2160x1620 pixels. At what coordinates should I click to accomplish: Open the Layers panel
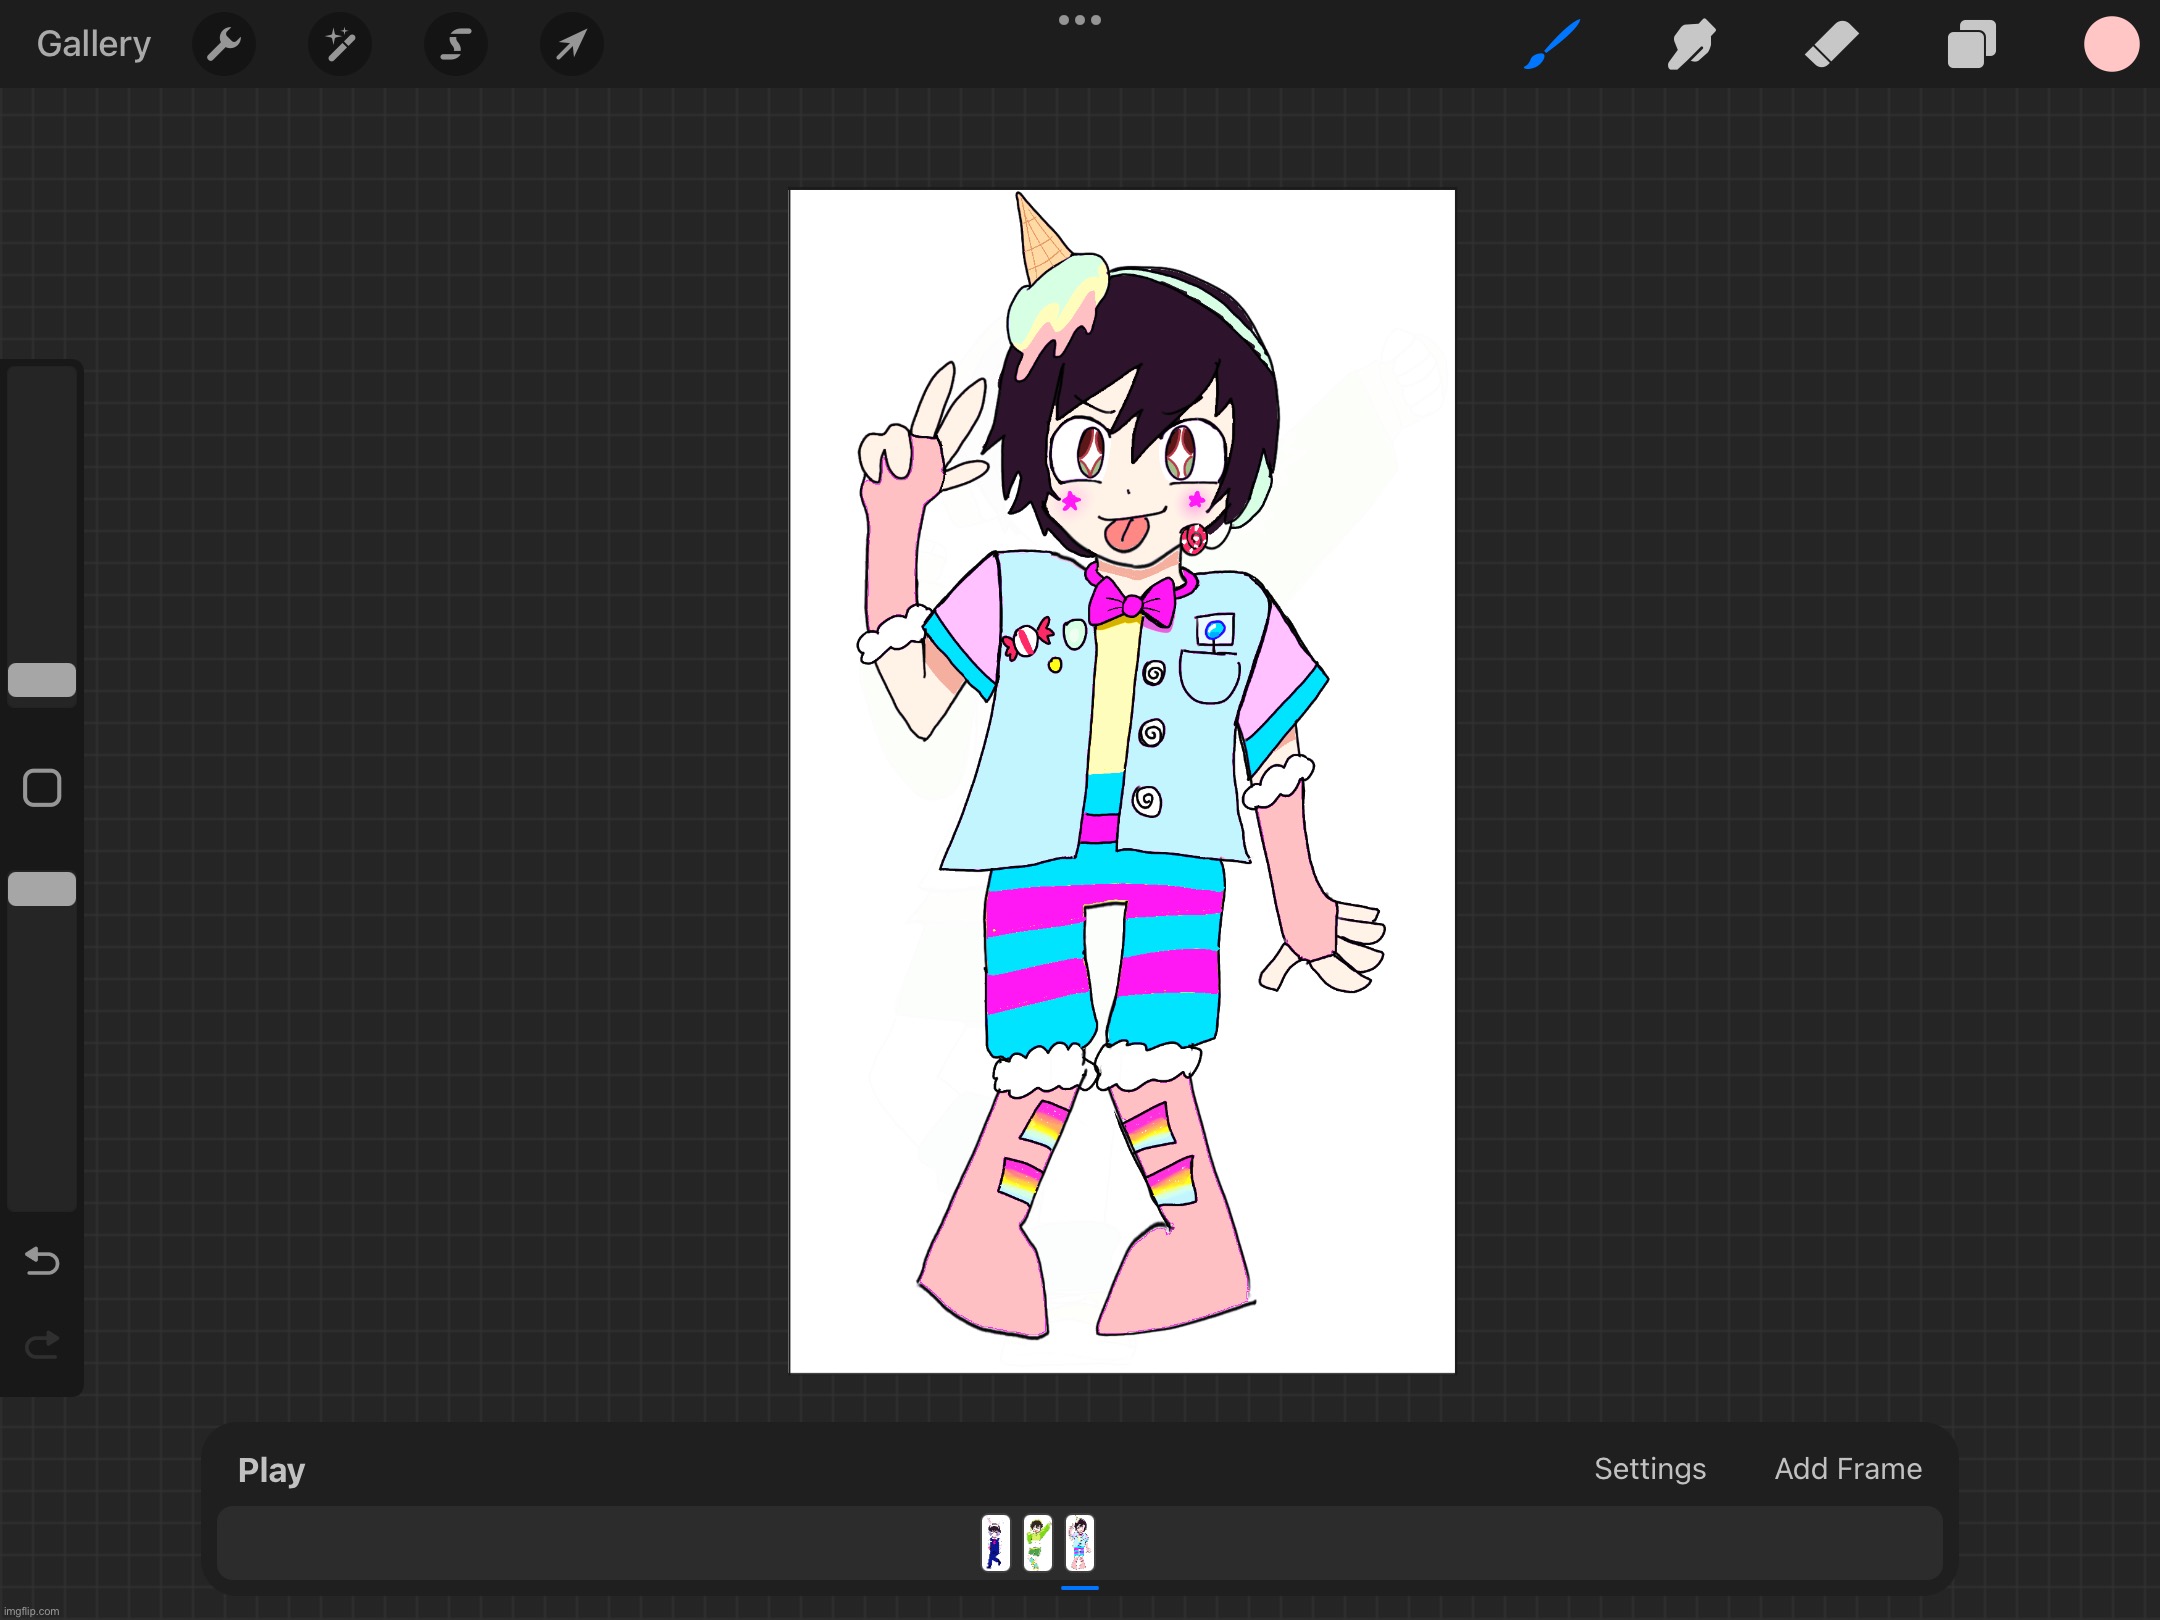tap(1971, 44)
